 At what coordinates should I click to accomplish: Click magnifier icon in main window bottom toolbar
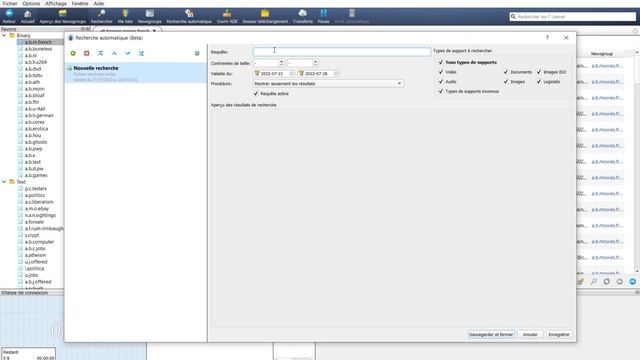tap(593, 282)
